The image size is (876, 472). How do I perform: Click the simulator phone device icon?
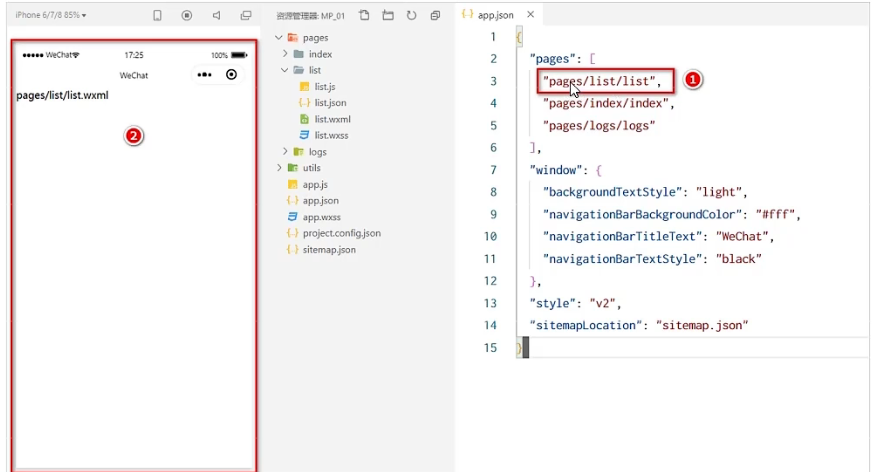pyautogui.click(x=157, y=16)
